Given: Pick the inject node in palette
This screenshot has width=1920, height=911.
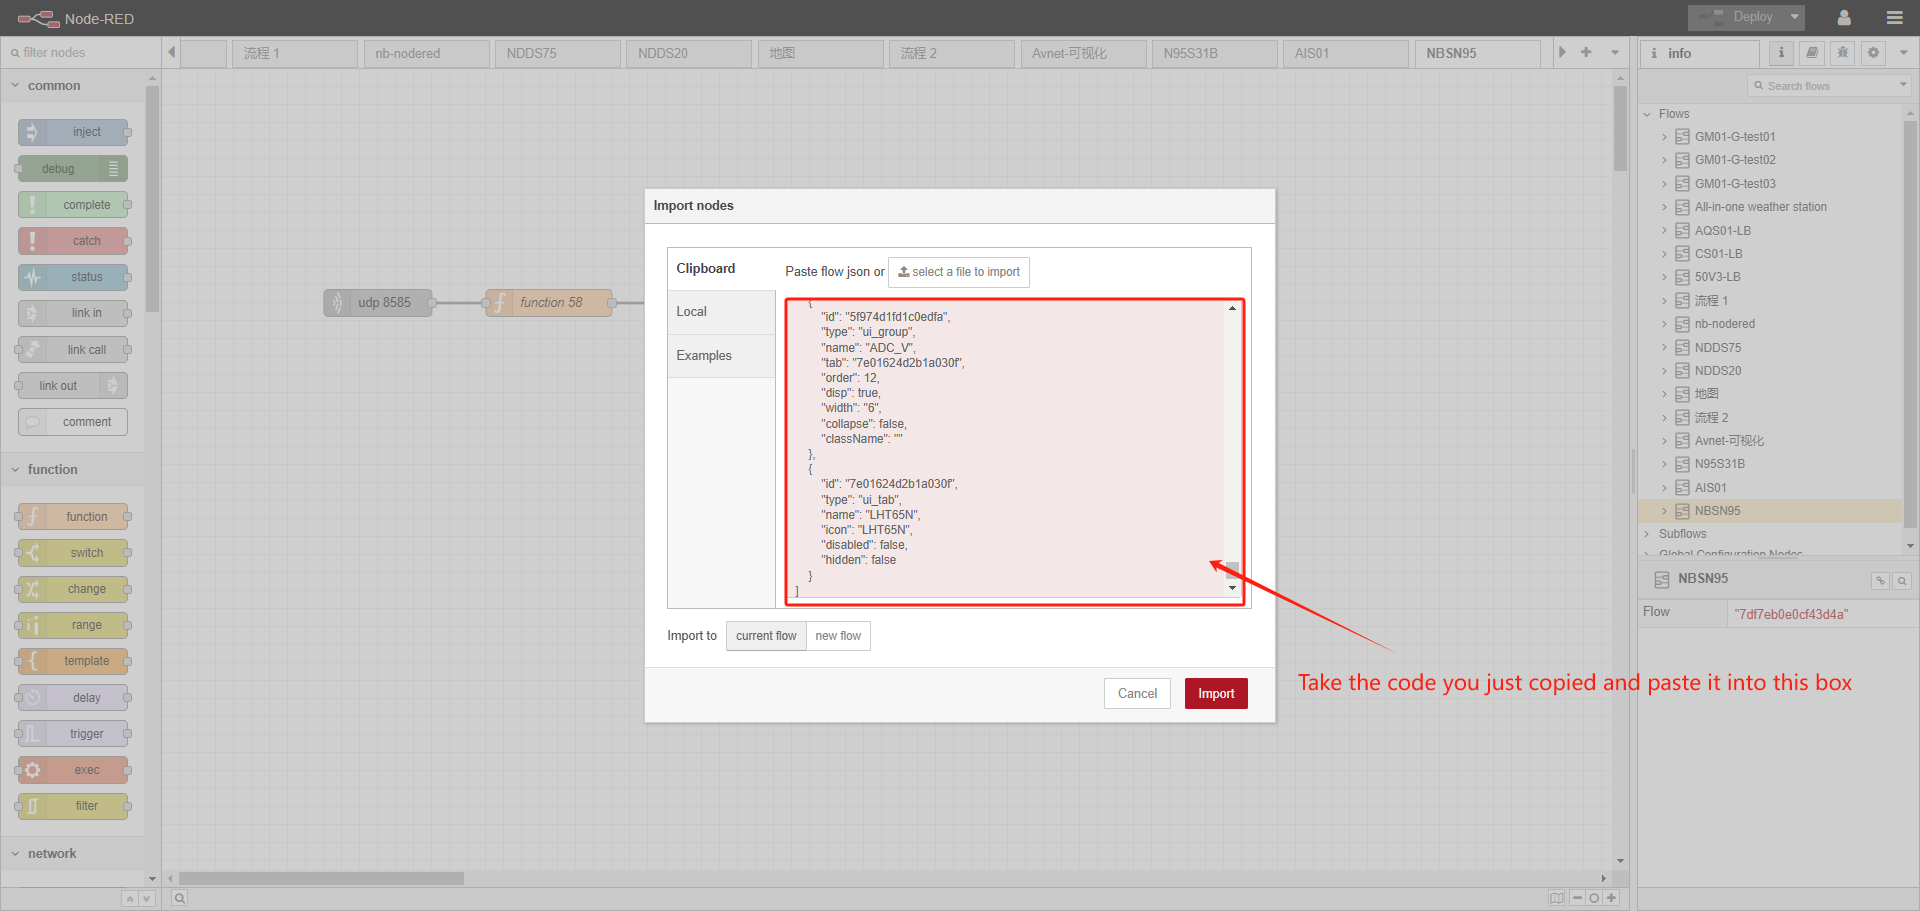Looking at the screenshot, I should [73, 132].
